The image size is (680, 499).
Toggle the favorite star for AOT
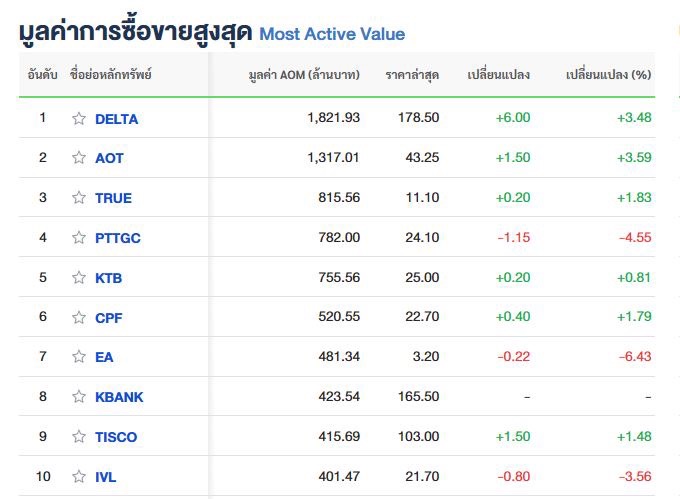click(79, 158)
